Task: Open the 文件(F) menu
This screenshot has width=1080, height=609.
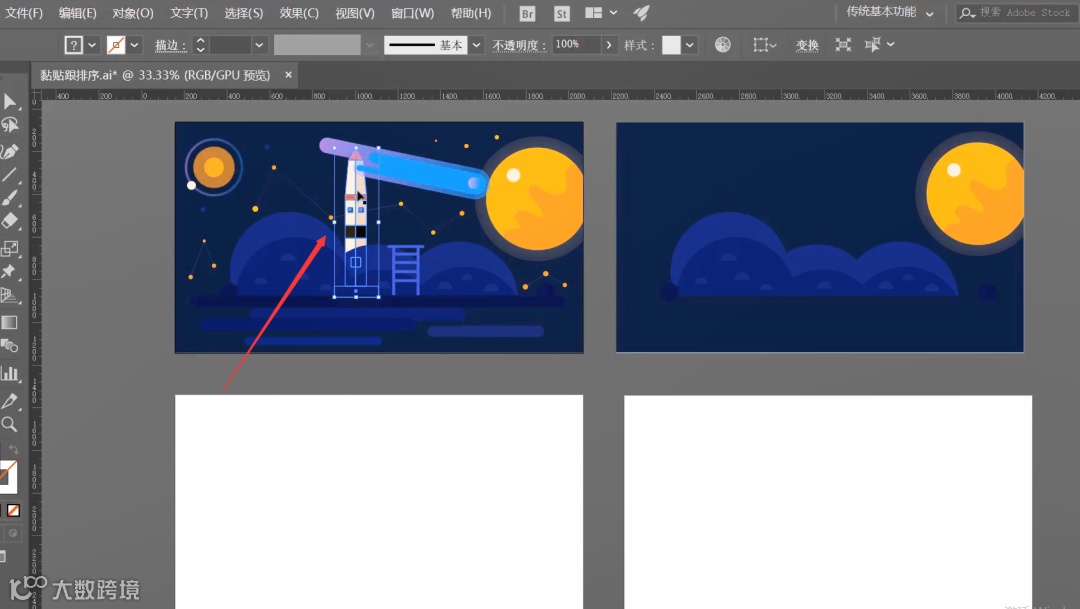Action: click(x=24, y=13)
